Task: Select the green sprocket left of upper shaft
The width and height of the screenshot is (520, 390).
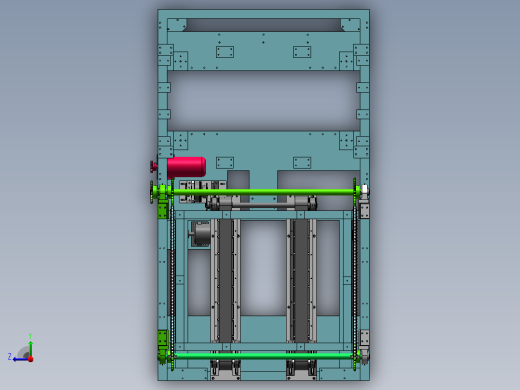Action: coord(152,192)
